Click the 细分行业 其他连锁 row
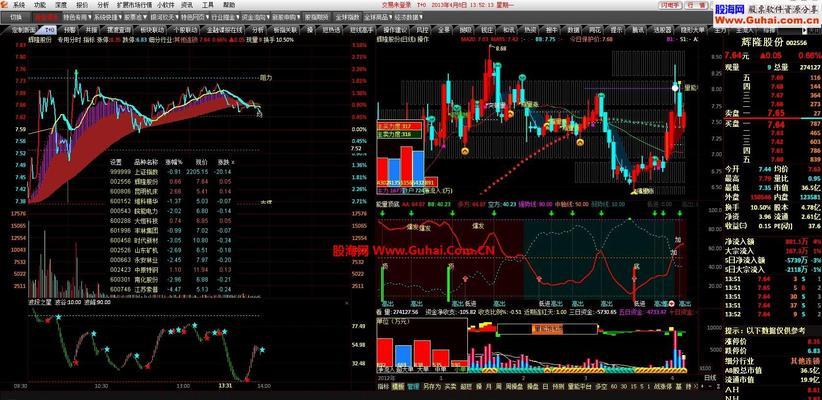Screen dimensions: 822x400 (772, 361)
